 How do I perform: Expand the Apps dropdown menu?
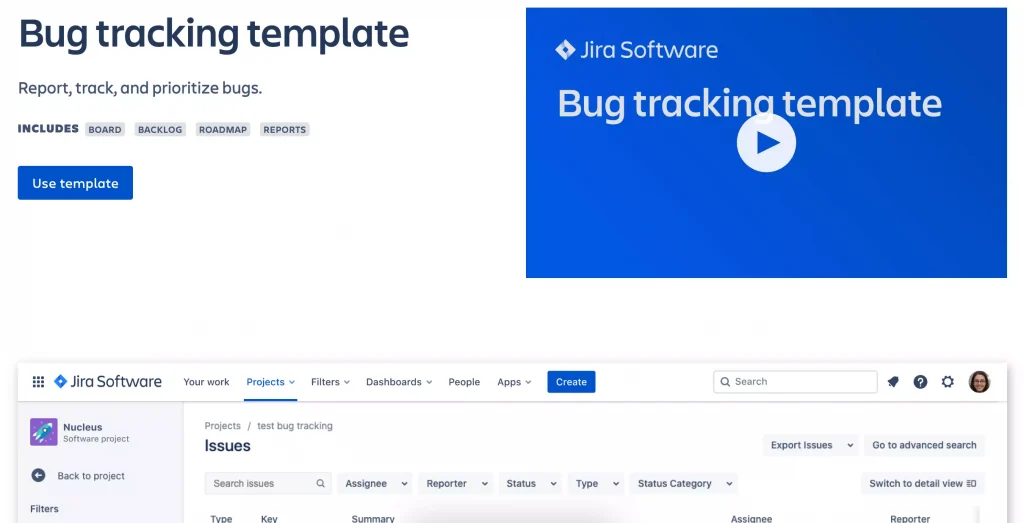click(x=514, y=382)
